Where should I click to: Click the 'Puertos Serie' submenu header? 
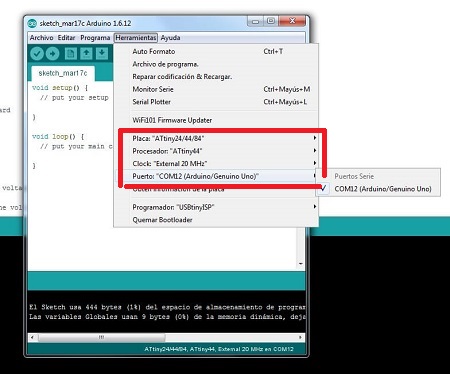pos(354,176)
